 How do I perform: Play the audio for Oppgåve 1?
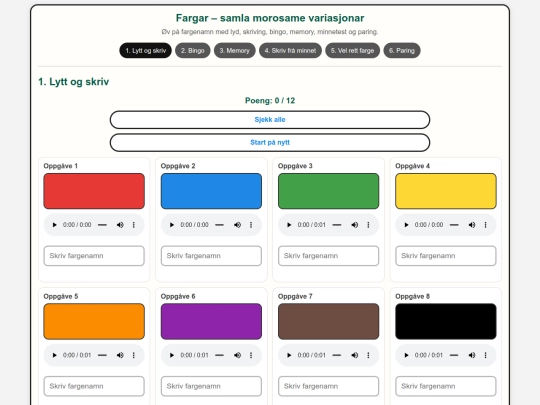[54, 225]
